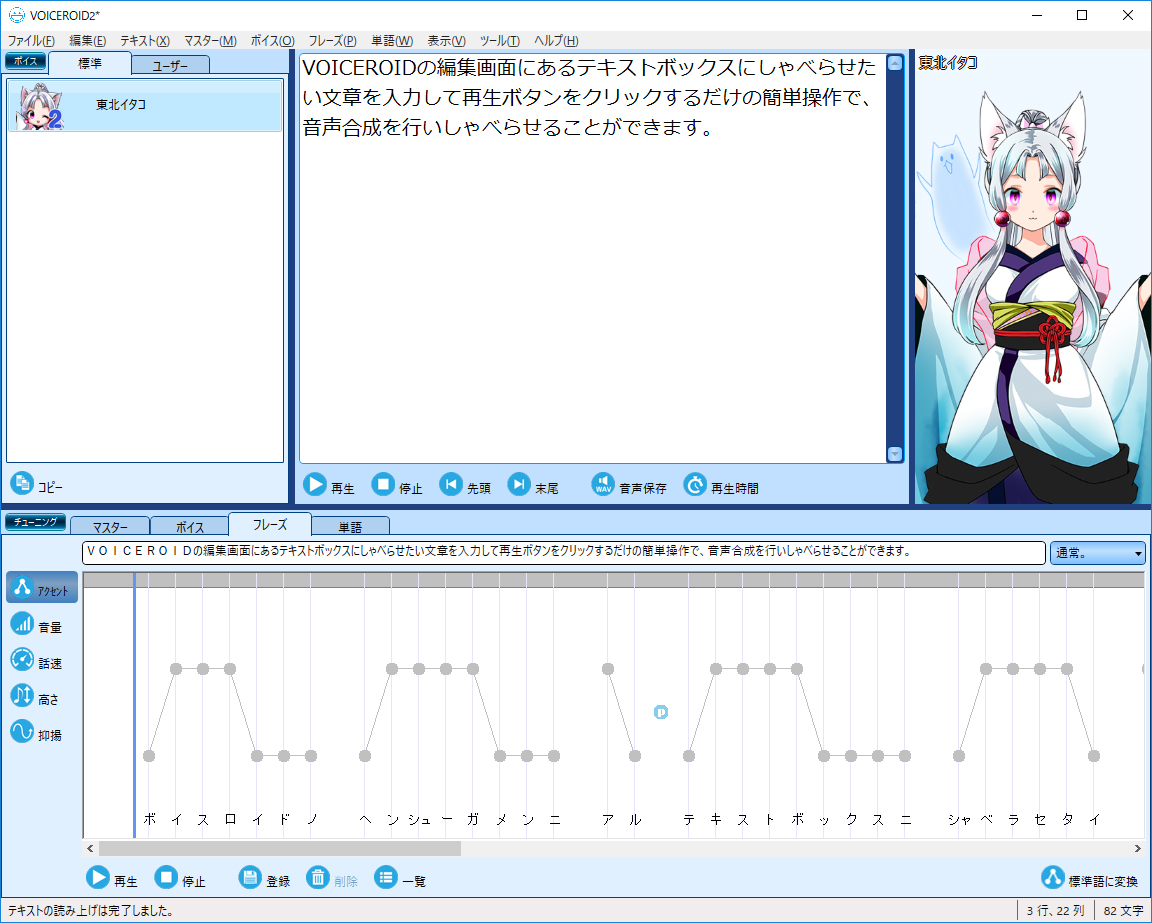Screen dimensions: 1152x923
Task: Select the 高さ pitch tuning mode
Action: pos(35,696)
